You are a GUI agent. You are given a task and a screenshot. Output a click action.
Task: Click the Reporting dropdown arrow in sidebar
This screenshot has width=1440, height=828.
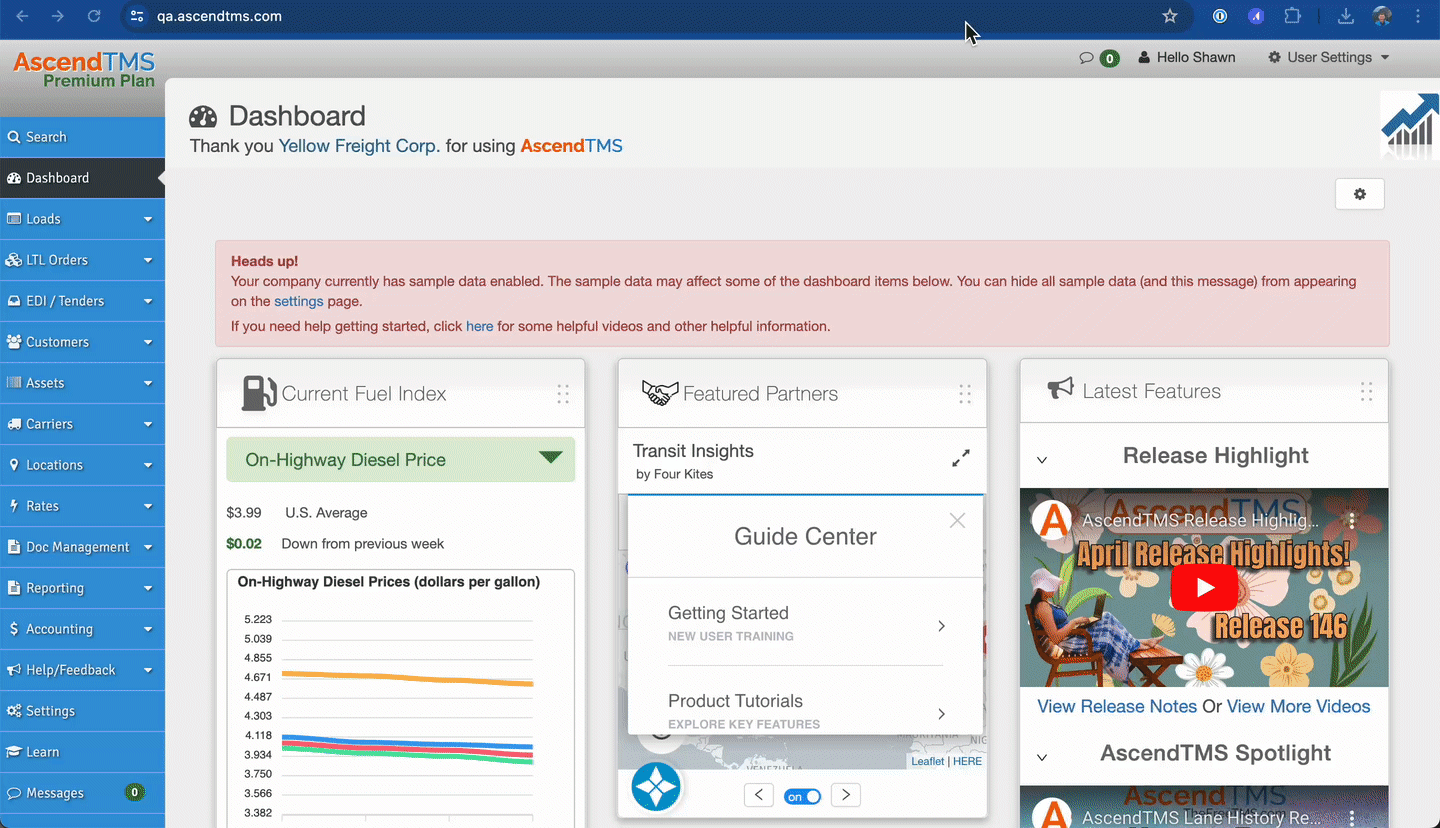[148, 589]
